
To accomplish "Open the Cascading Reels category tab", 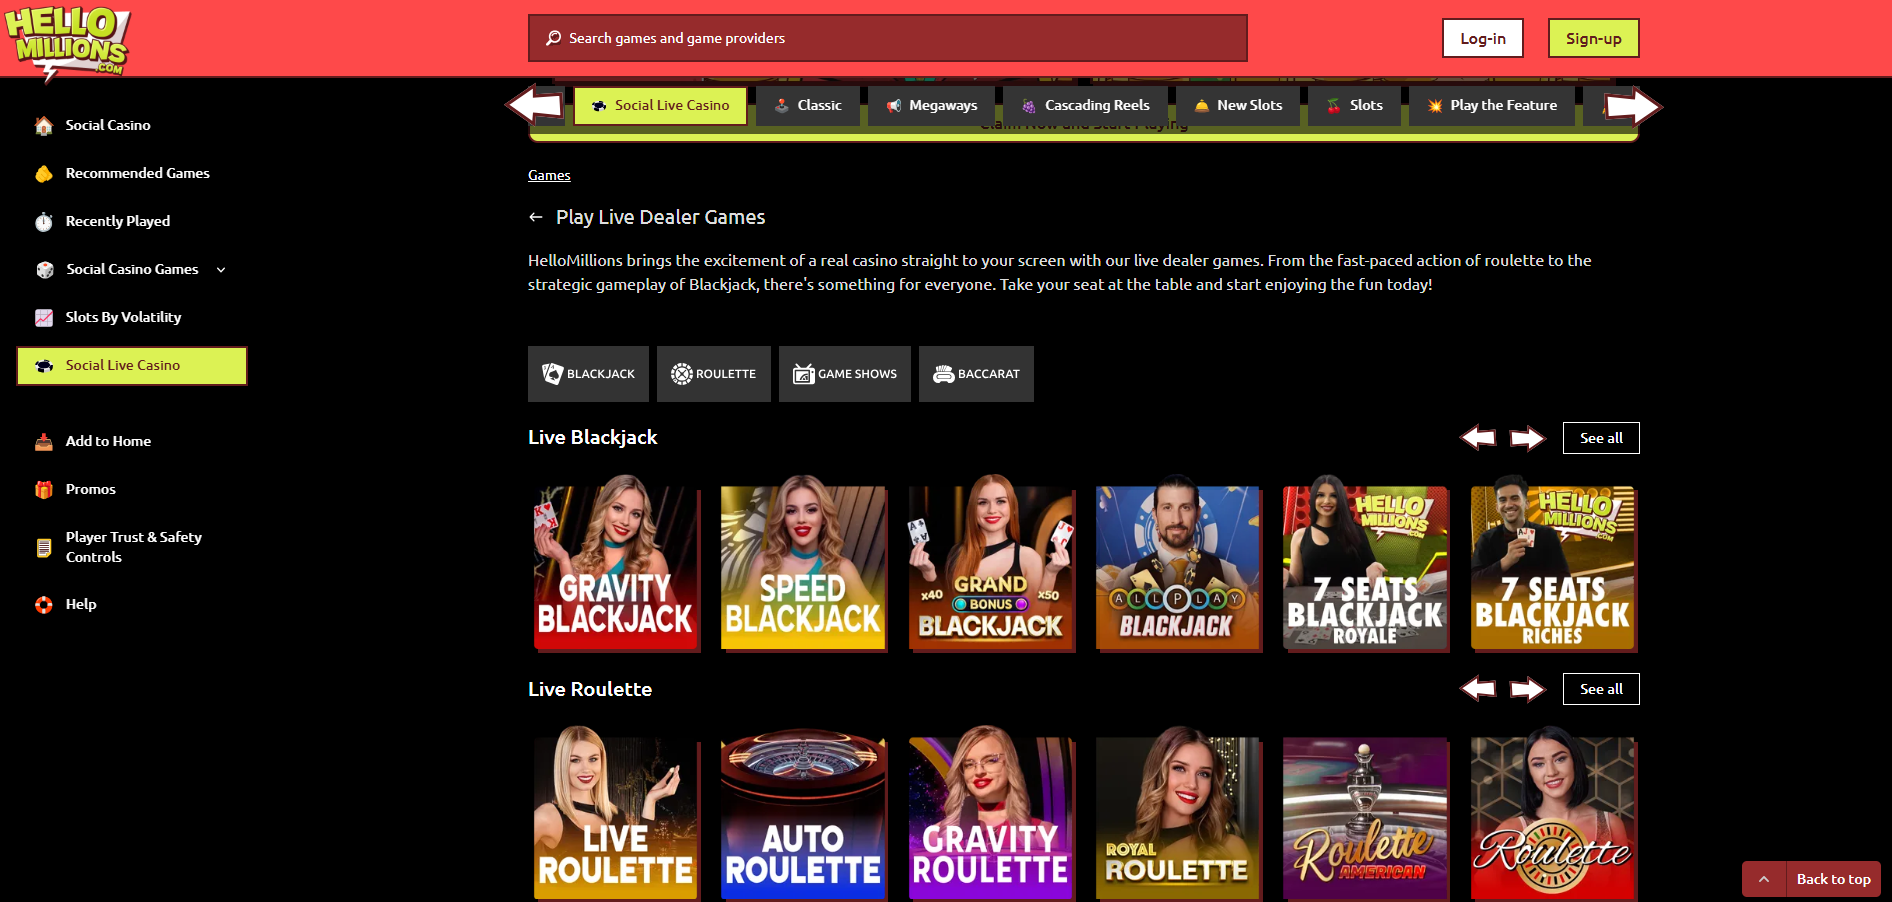I will [x=1085, y=105].
